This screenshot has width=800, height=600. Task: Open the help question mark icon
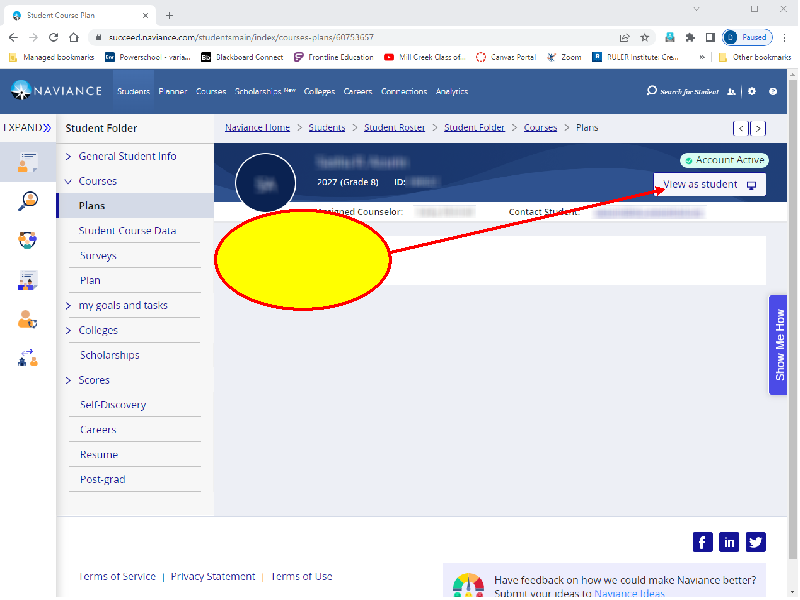click(773, 91)
